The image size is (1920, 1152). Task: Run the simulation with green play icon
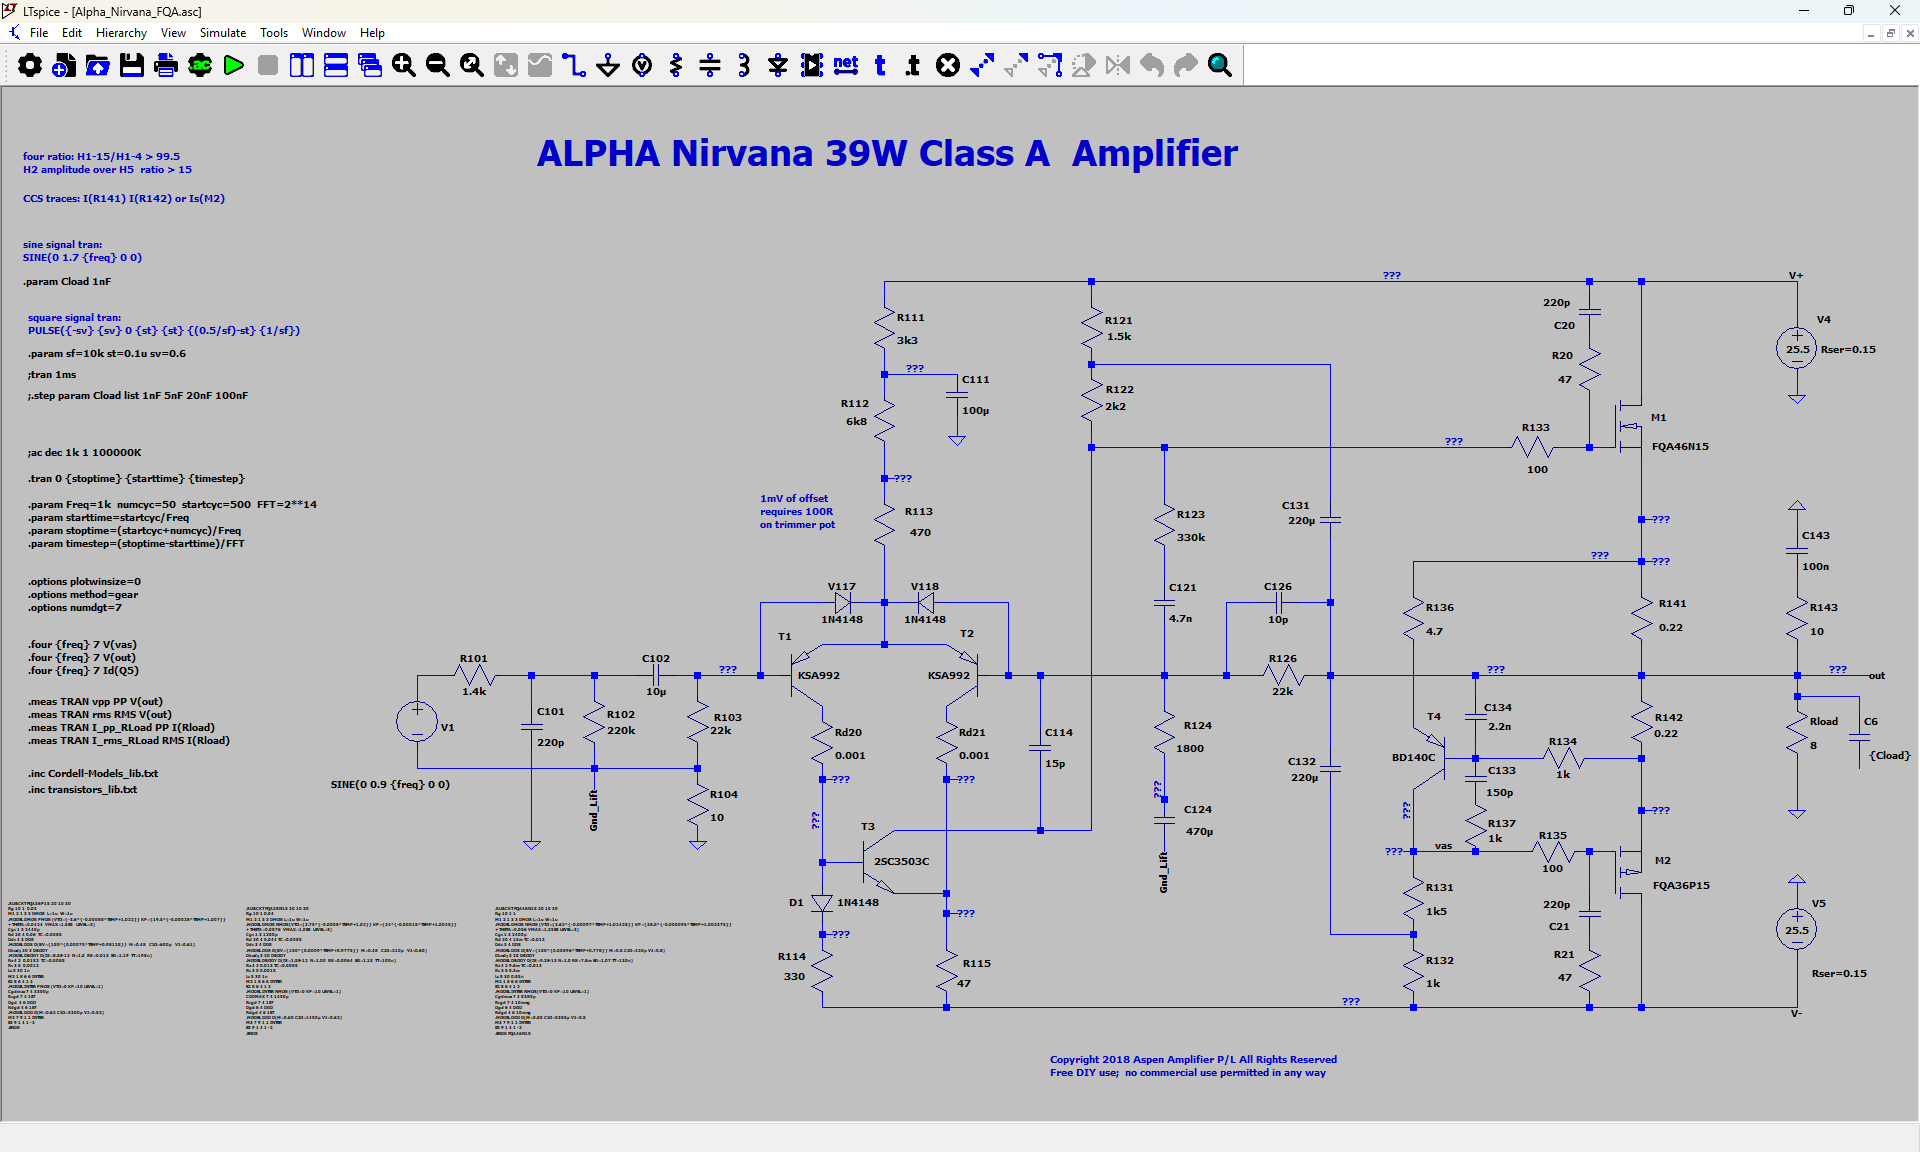[x=234, y=66]
